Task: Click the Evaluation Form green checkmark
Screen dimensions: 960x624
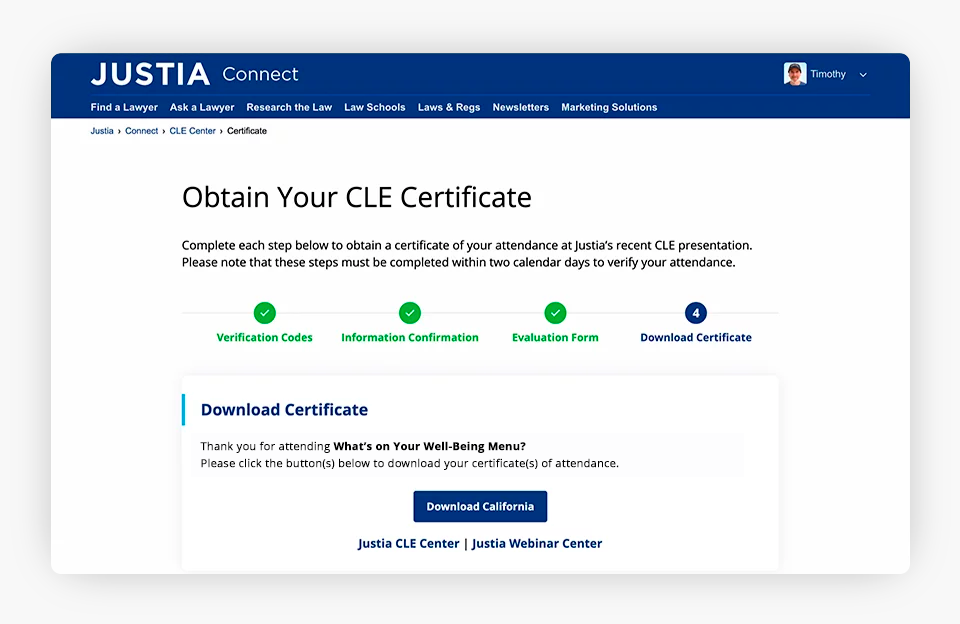Action: point(555,313)
